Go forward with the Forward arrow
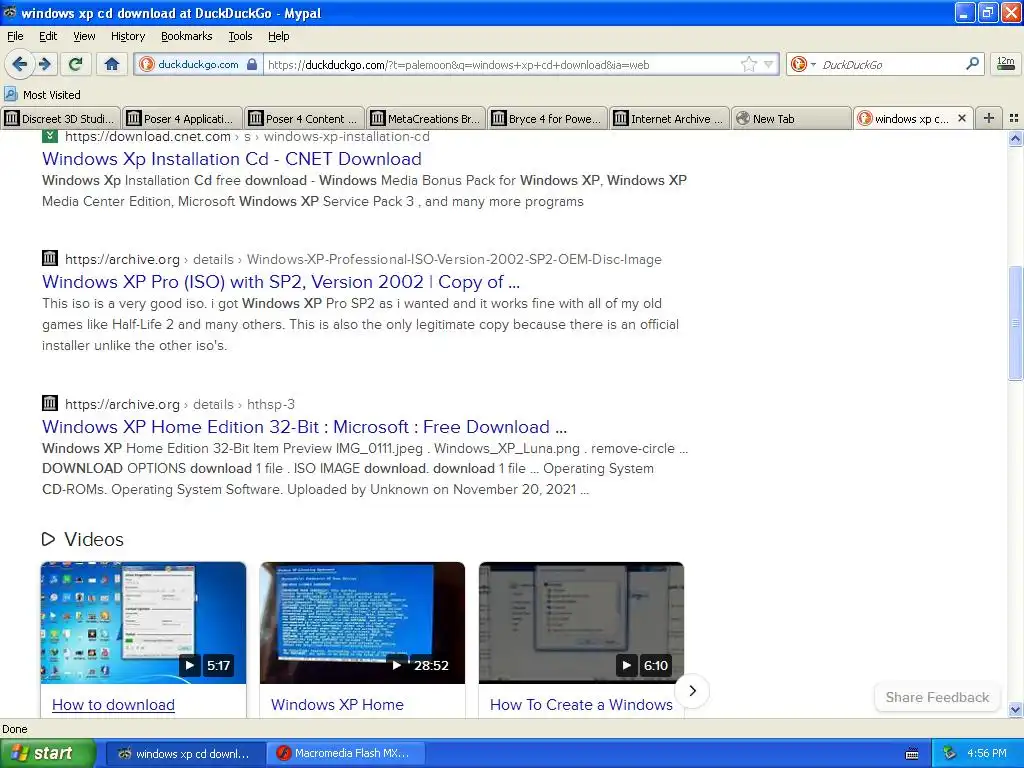The width and height of the screenshot is (1024, 768). [x=45, y=64]
